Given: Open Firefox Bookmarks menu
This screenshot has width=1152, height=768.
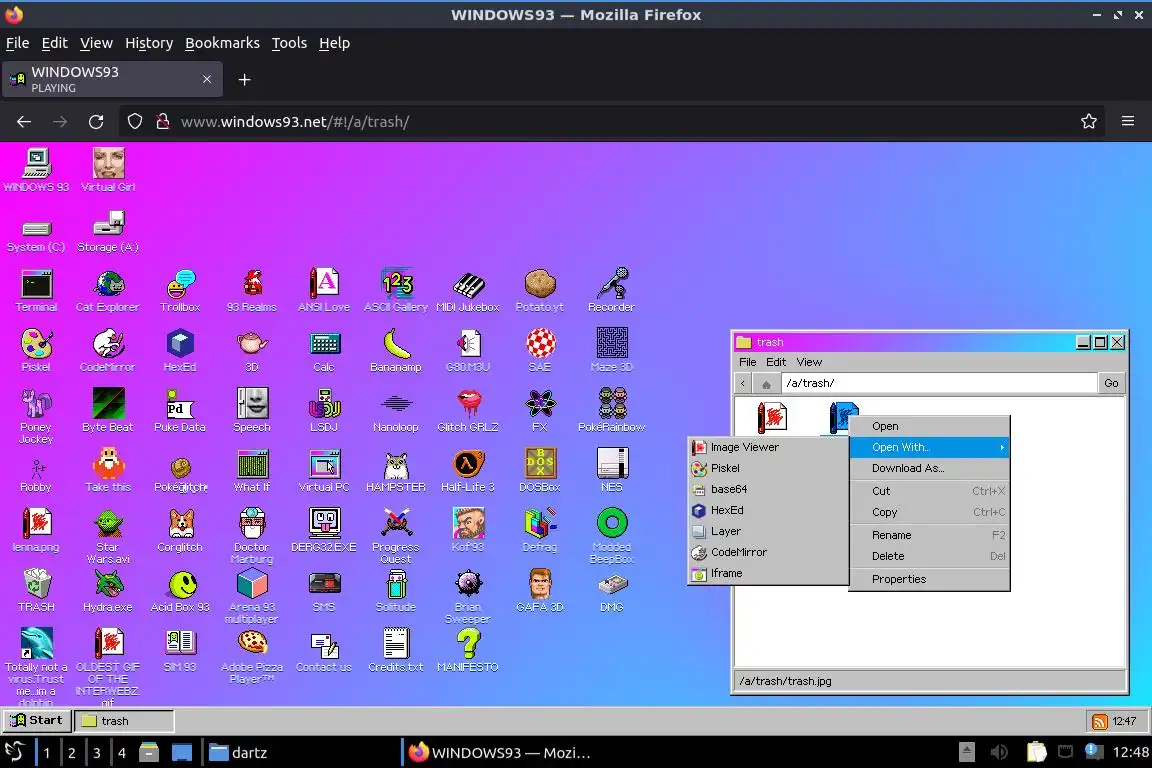Looking at the screenshot, I should point(222,43).
